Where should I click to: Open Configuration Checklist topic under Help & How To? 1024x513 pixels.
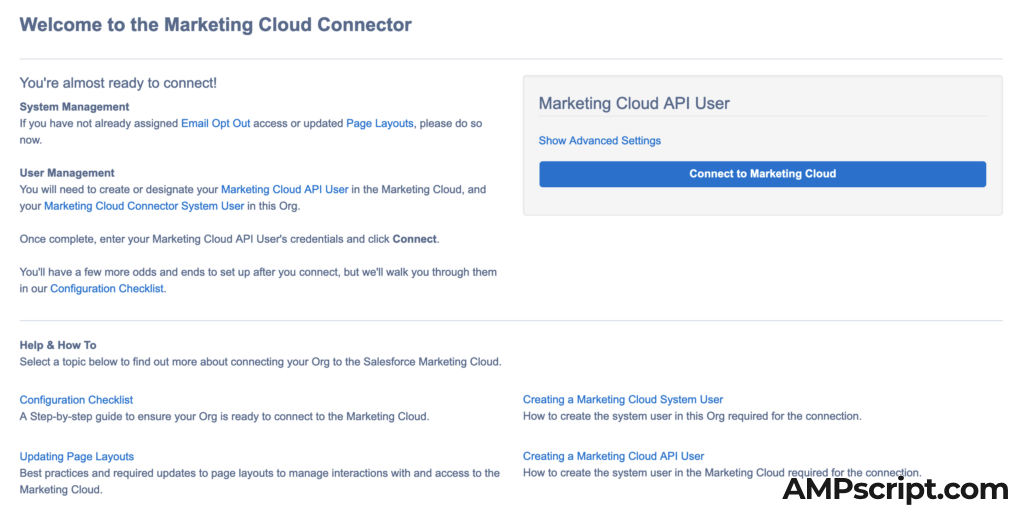tap(76, 400)
